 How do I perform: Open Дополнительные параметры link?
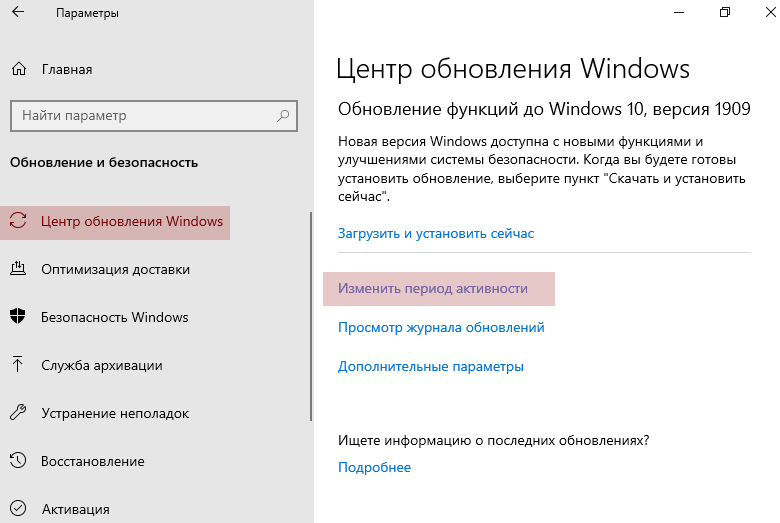[430, 366]
